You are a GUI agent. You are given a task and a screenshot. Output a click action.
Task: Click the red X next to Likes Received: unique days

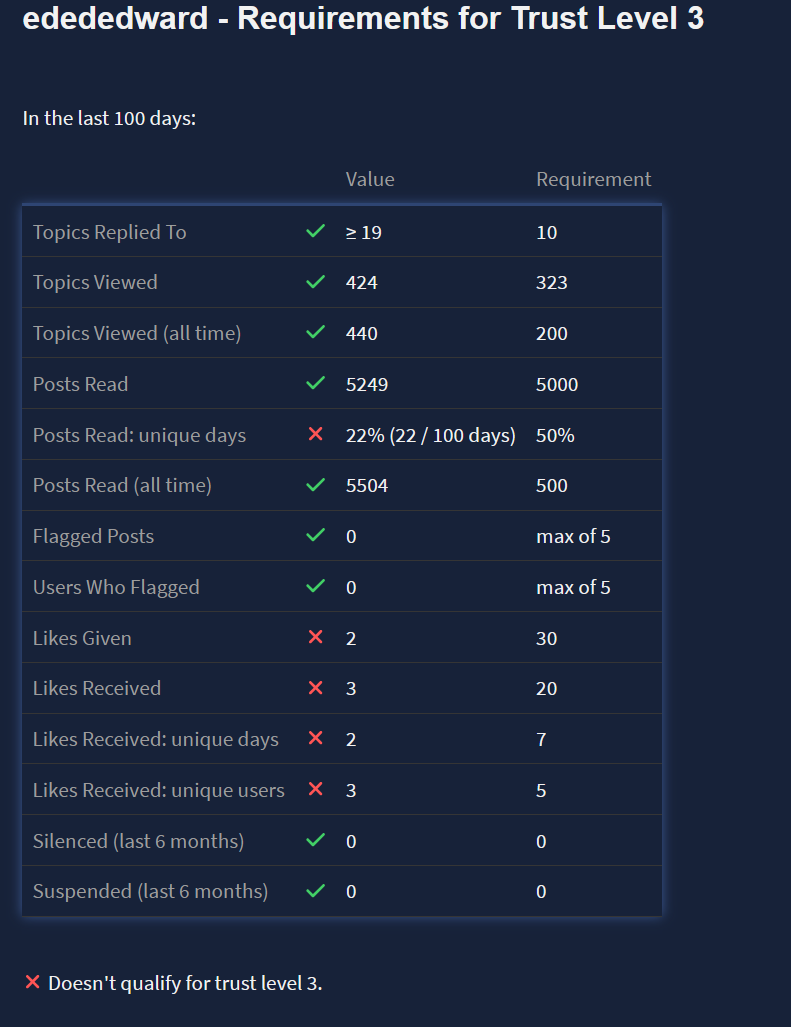[316, 739]
